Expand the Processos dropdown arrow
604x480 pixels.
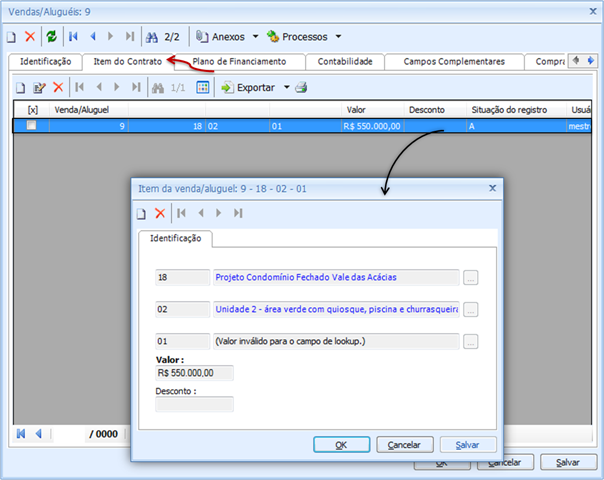point(338,37)
